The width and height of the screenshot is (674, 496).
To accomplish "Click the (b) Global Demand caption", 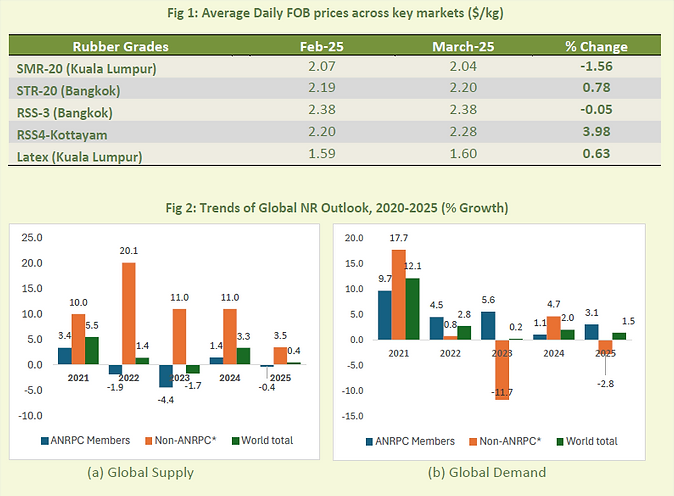I will (x=487, y=472).
